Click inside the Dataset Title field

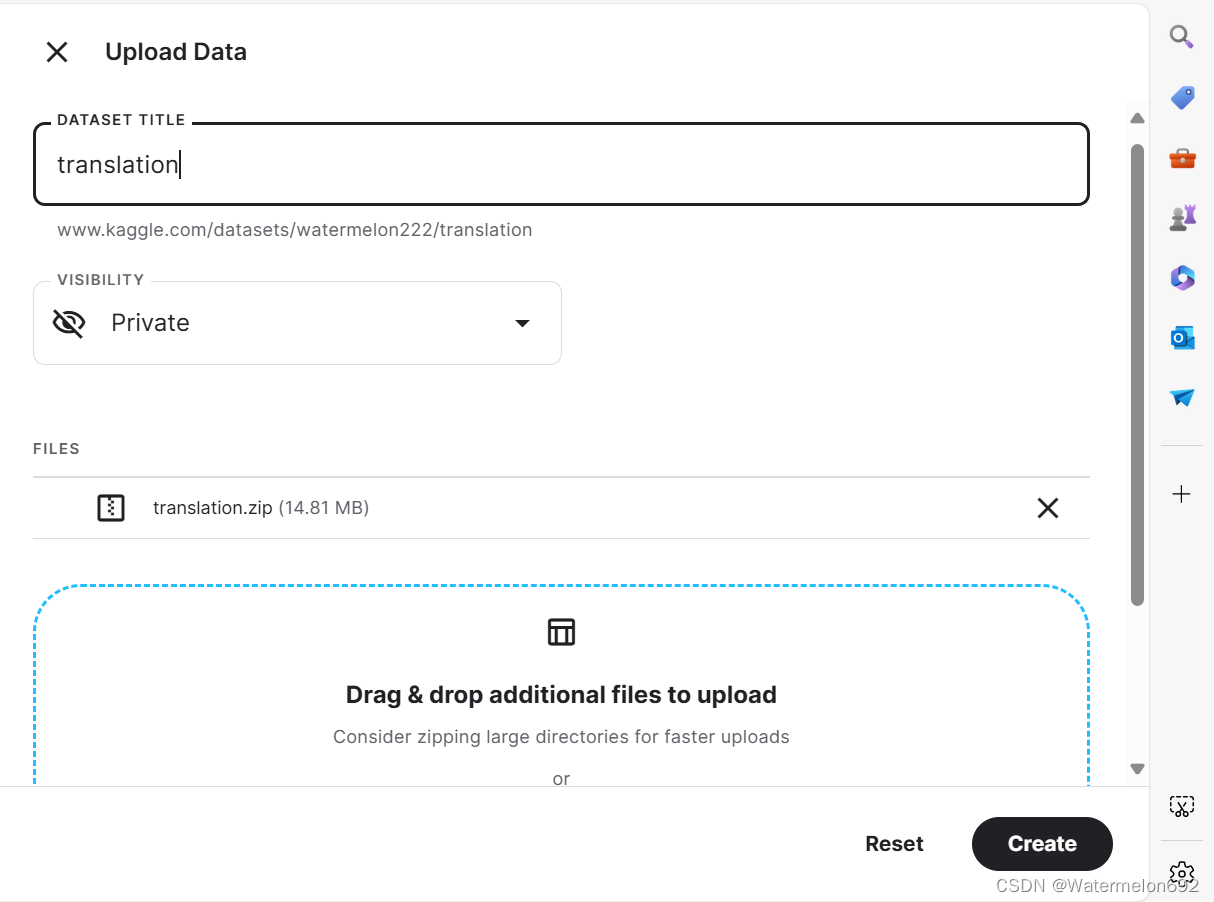[x=560, y=164]
